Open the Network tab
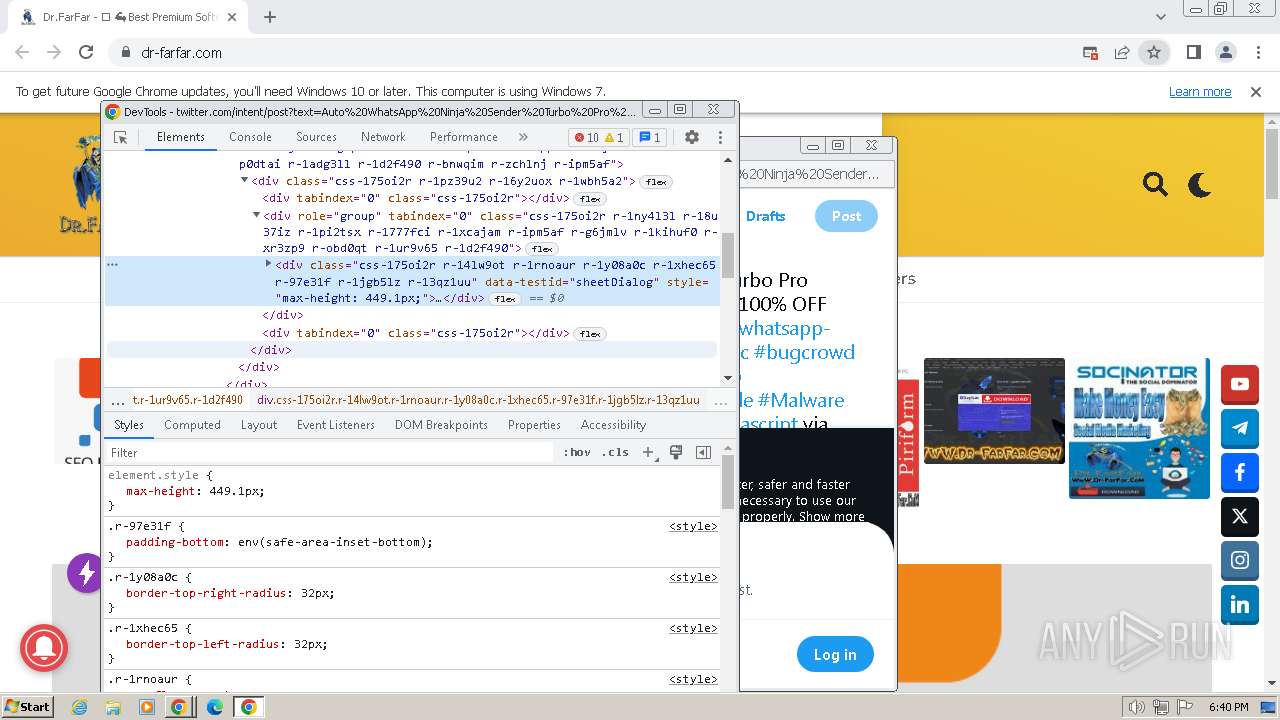 [383, 137]
